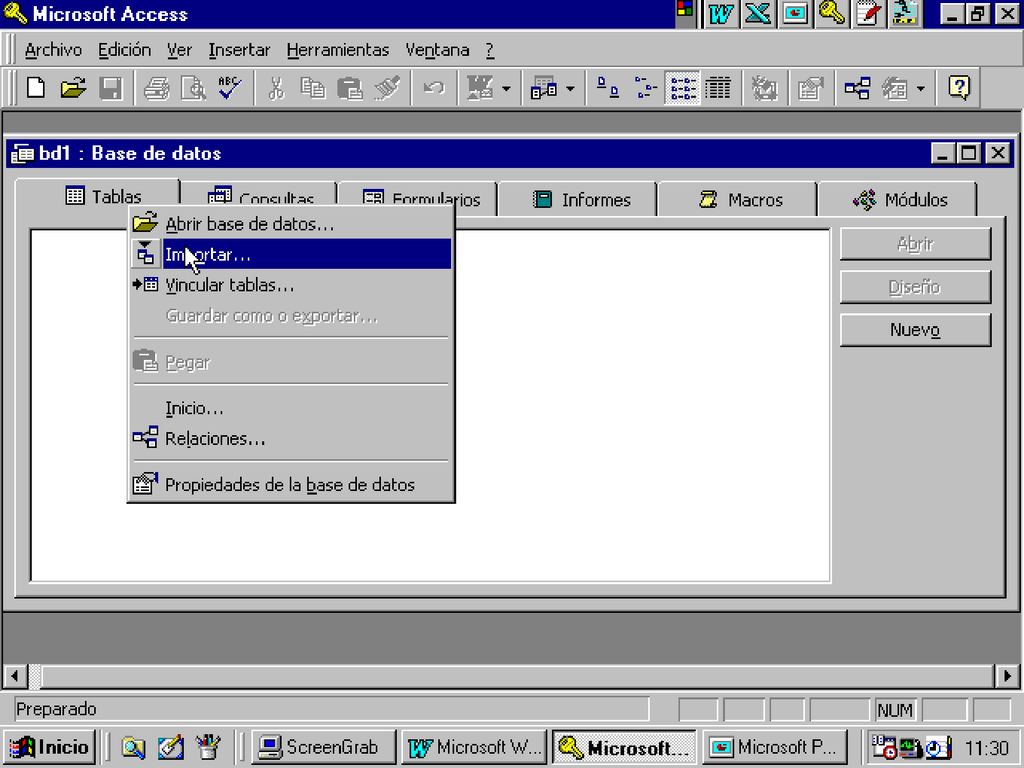Choose Inicio in the context menu
Viewport: 1024px width, 768px height.
291,408
